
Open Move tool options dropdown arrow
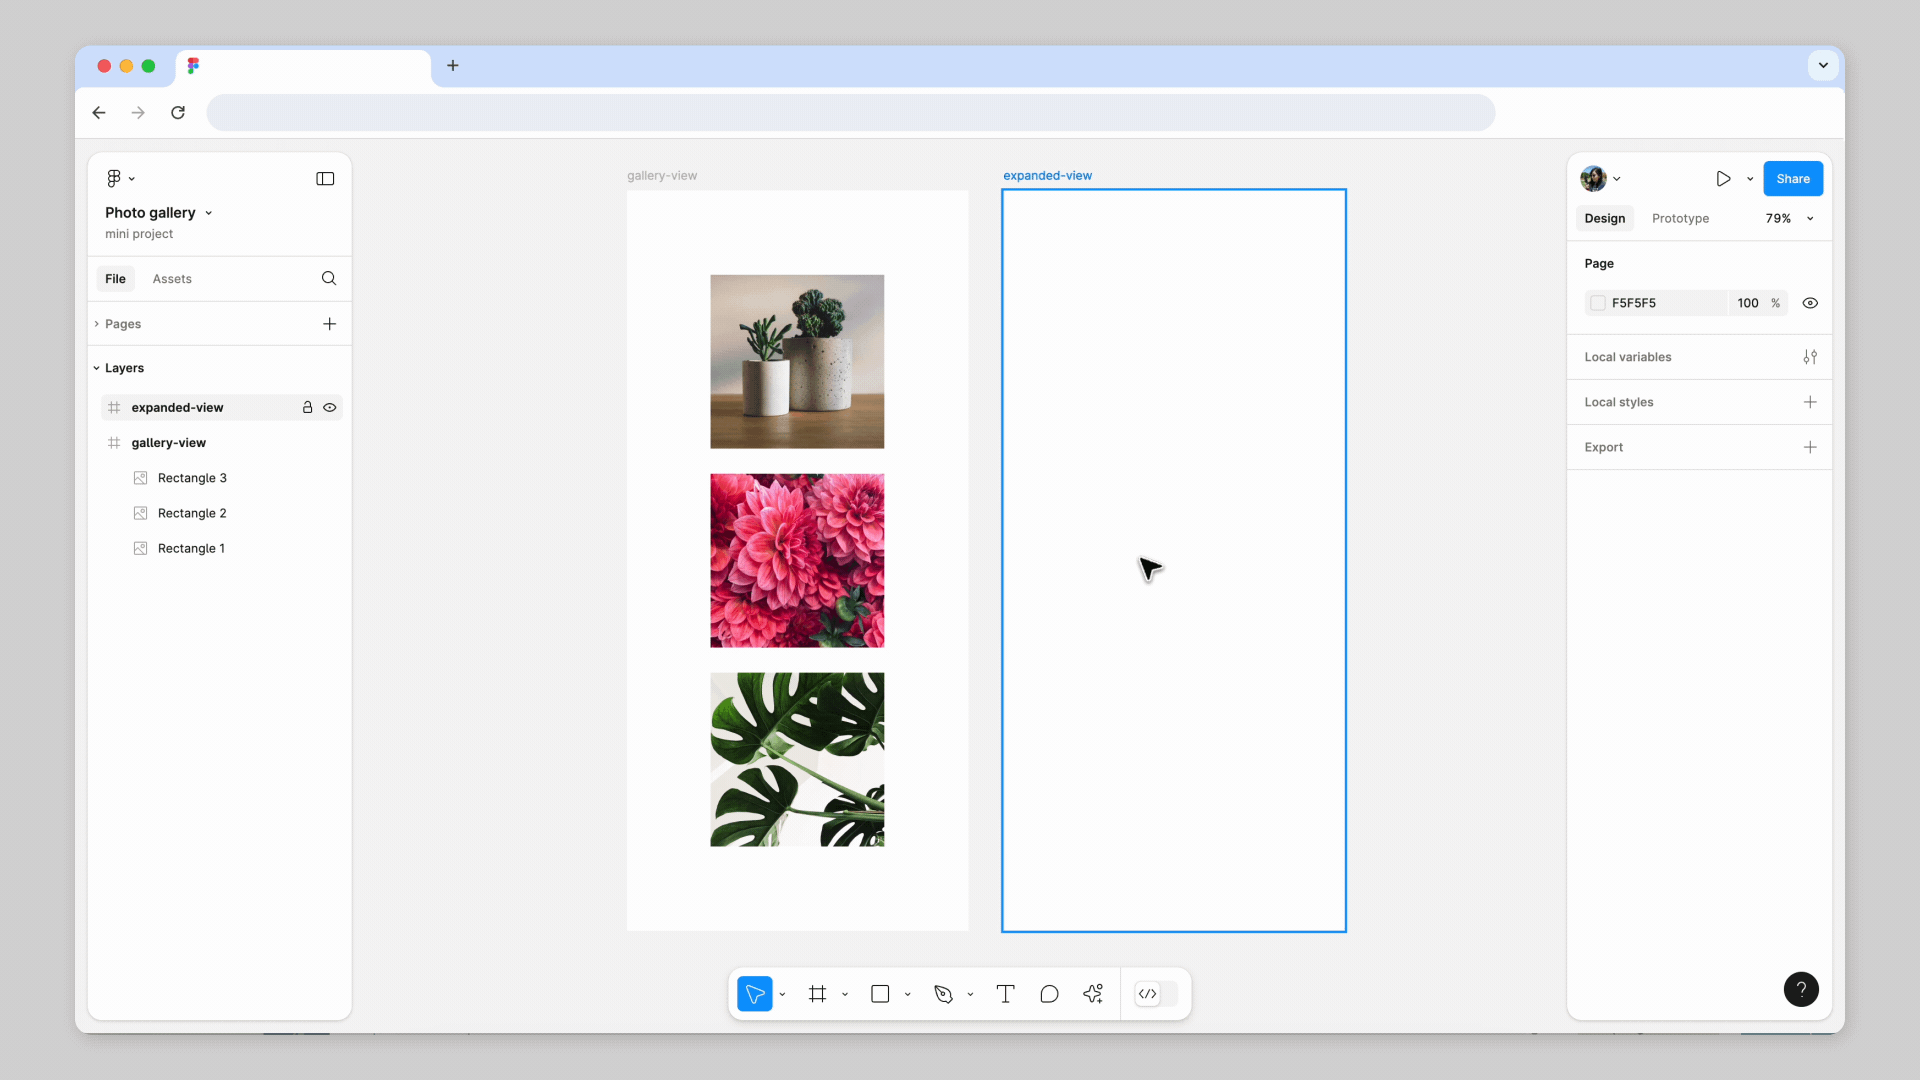pos(782,994)
